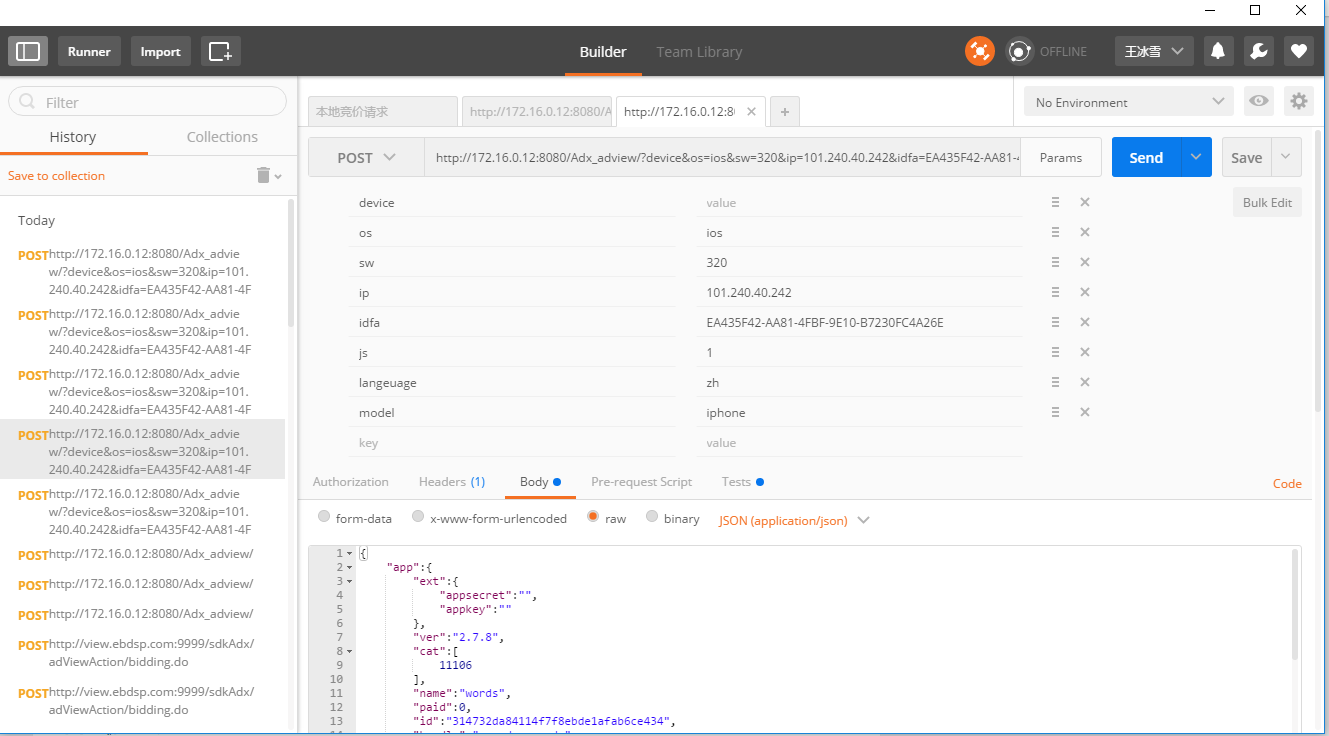Collapse the "app" JSON fold arrow
This screenshot has width=1329, height=736.
349,567
